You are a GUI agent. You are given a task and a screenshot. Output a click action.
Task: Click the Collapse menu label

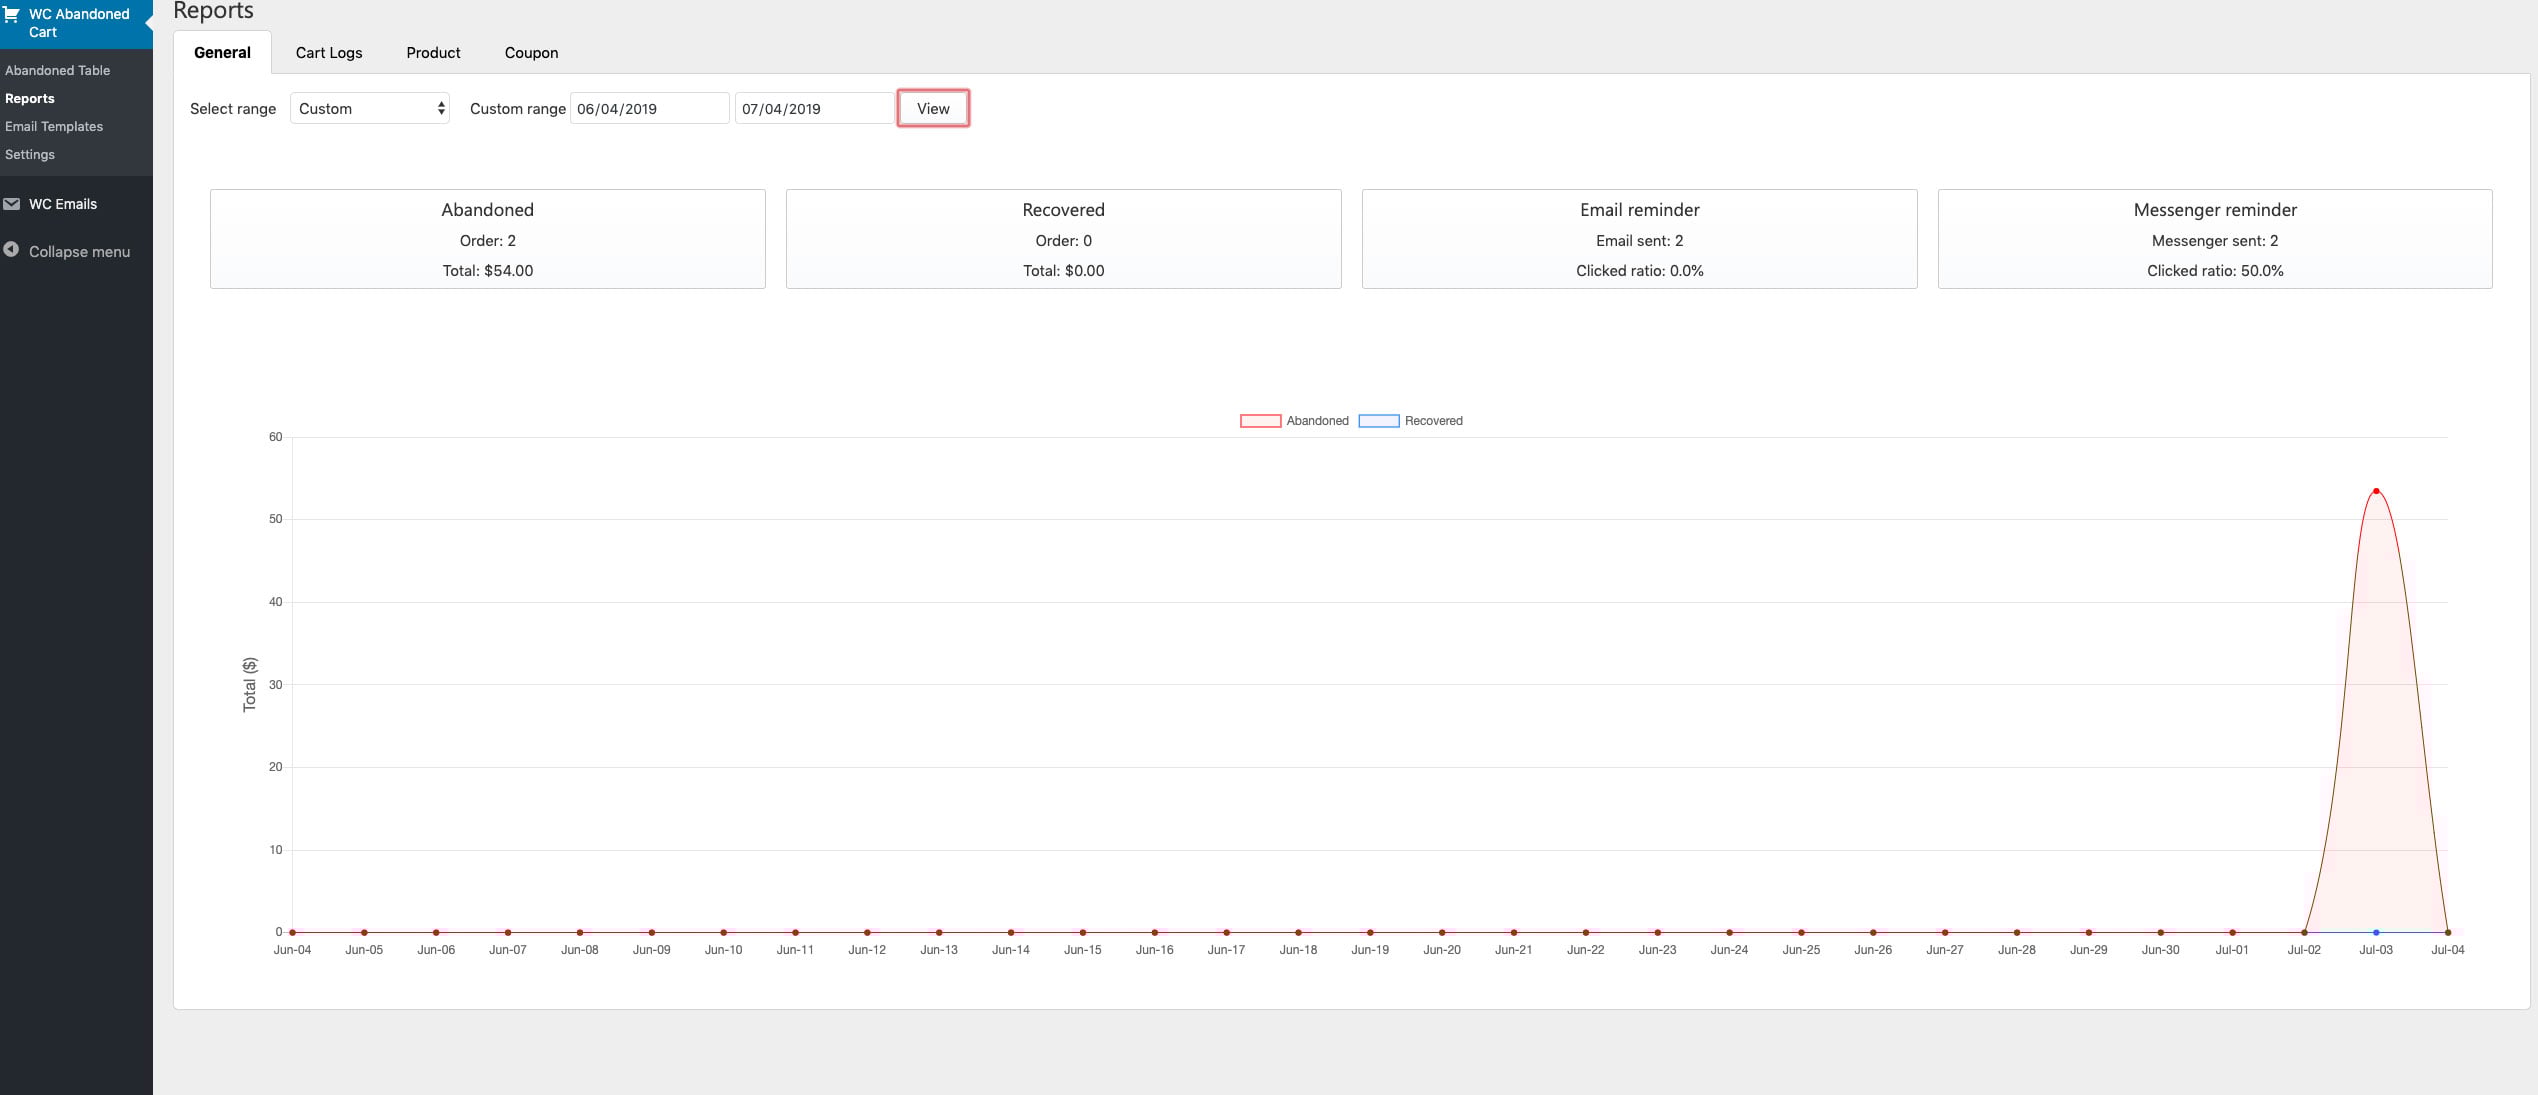click(x=79, y=252)
